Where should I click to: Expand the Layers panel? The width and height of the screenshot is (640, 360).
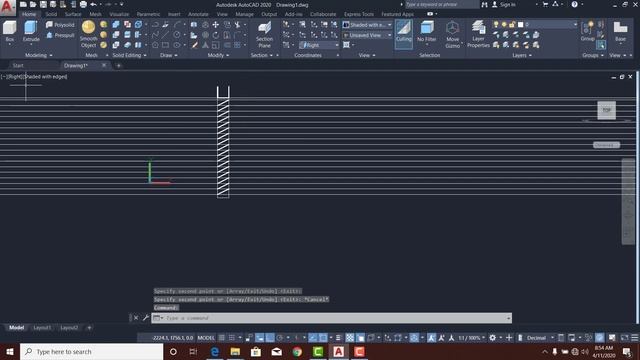pyautogui.click(x=522, y=55)
